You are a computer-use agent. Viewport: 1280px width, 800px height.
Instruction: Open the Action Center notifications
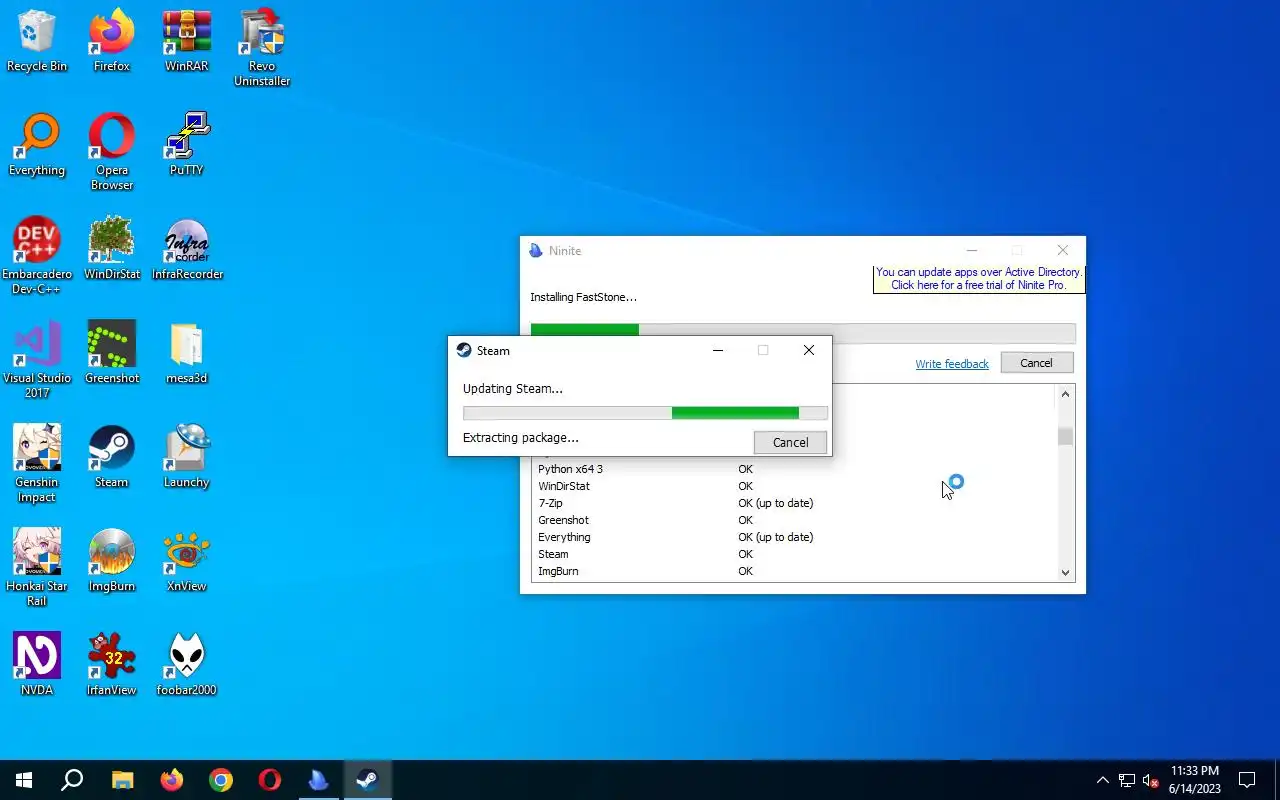pos(1247,780)
